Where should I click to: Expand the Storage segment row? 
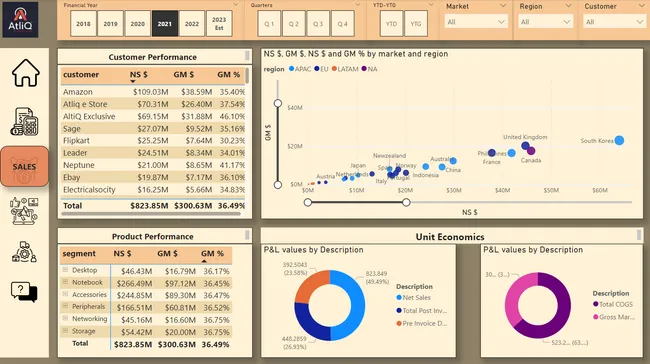point(65,330)
